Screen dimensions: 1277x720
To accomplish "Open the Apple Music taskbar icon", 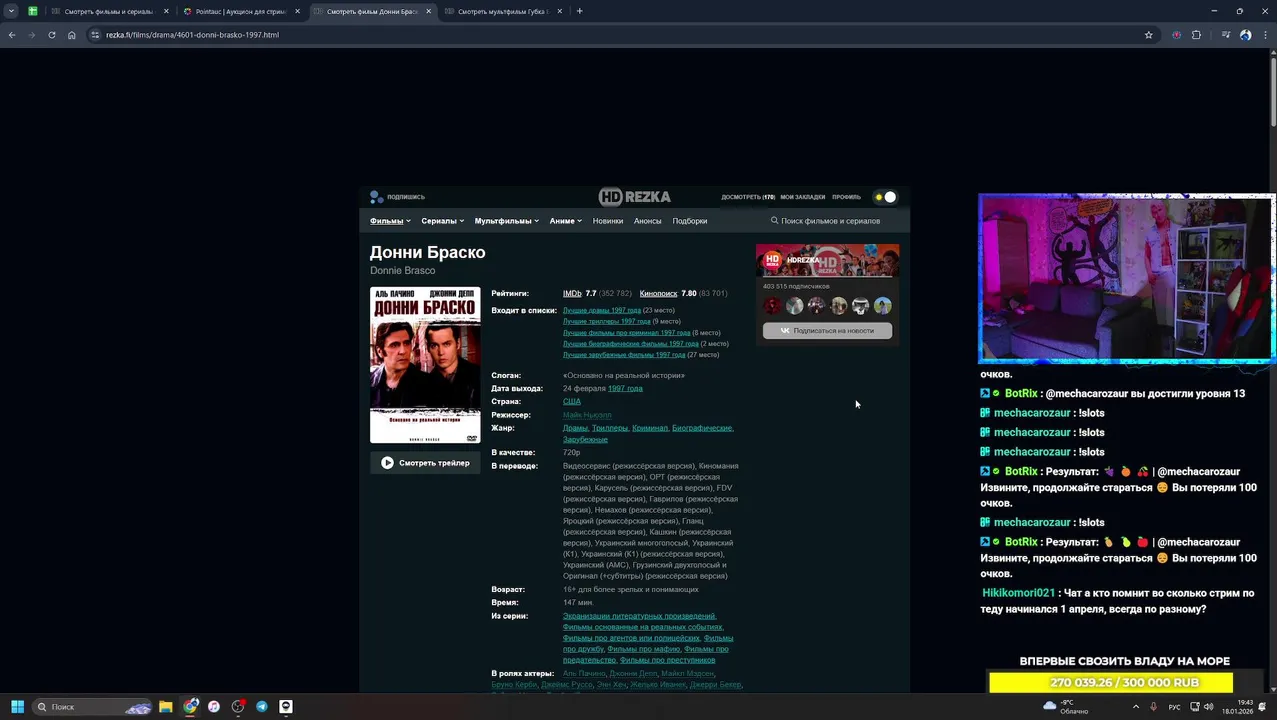I will coord(214,706).
